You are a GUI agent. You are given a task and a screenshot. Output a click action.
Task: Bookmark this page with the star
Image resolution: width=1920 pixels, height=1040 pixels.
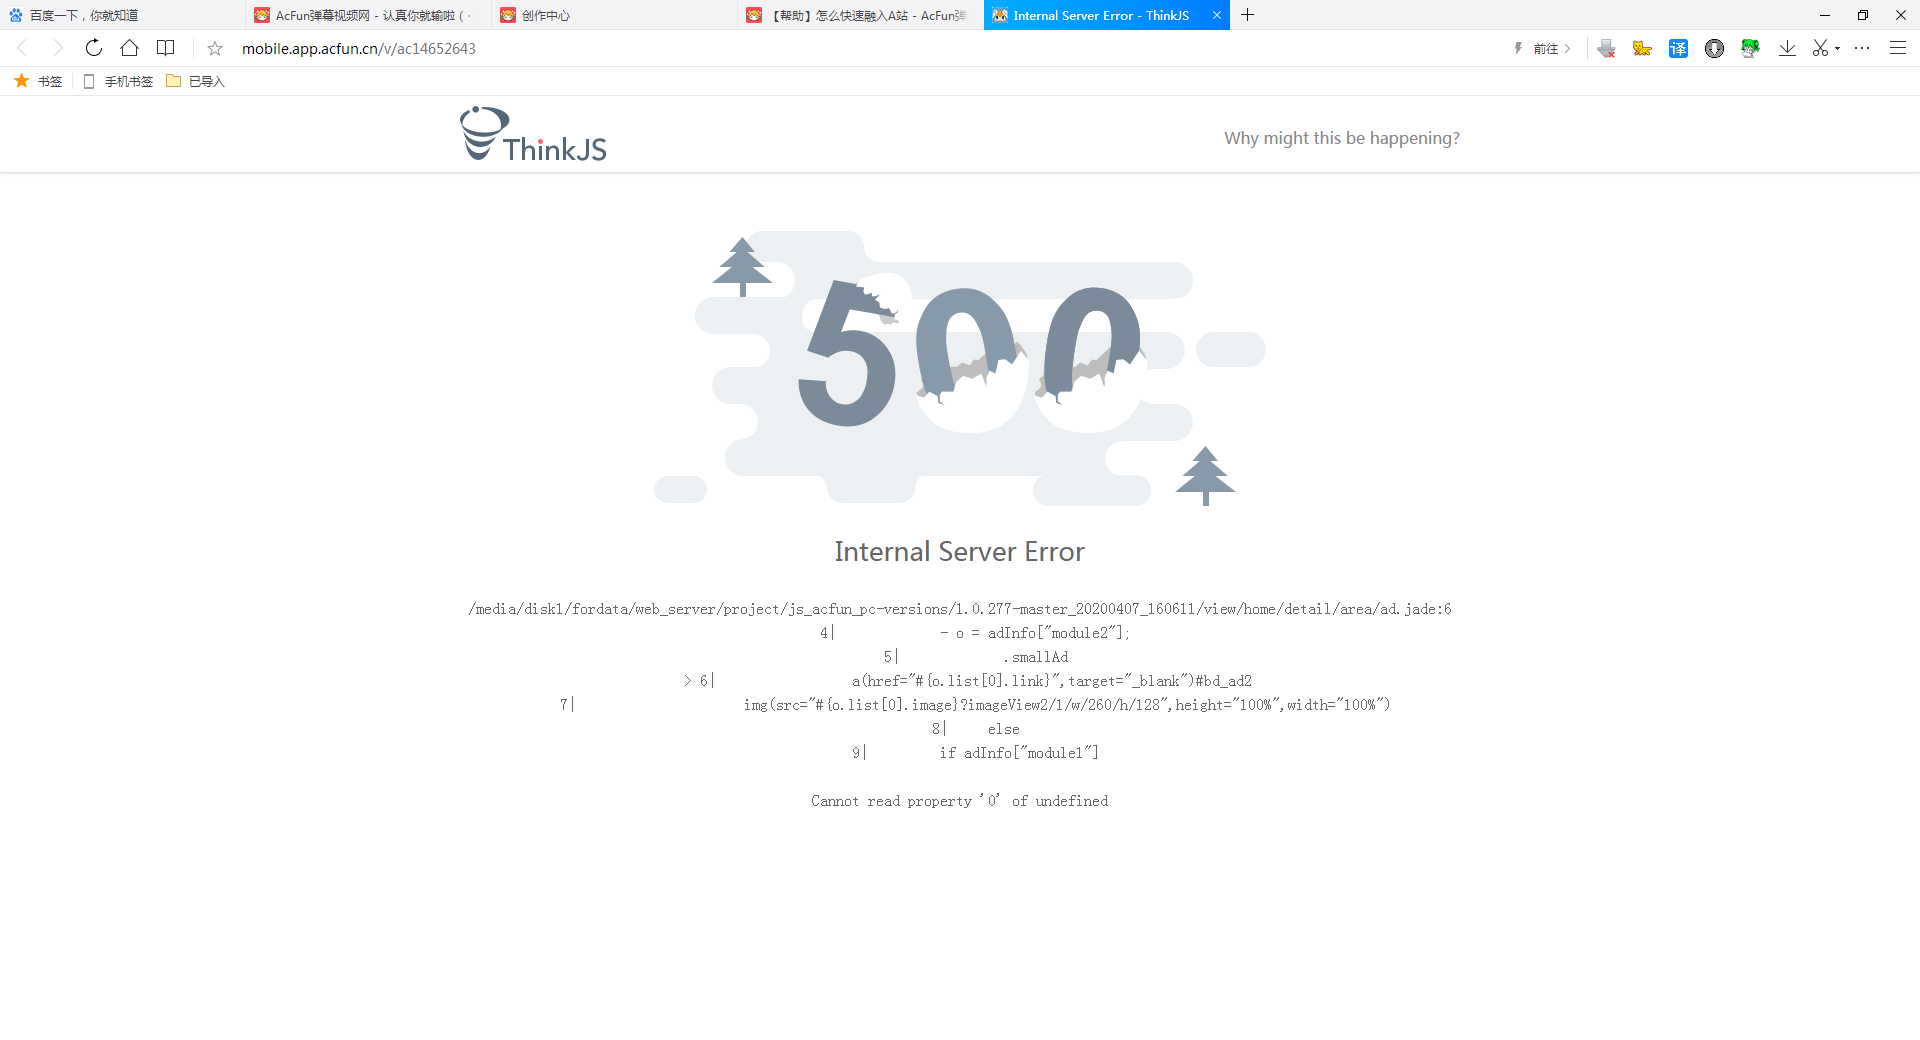click(x=215, y=48)
